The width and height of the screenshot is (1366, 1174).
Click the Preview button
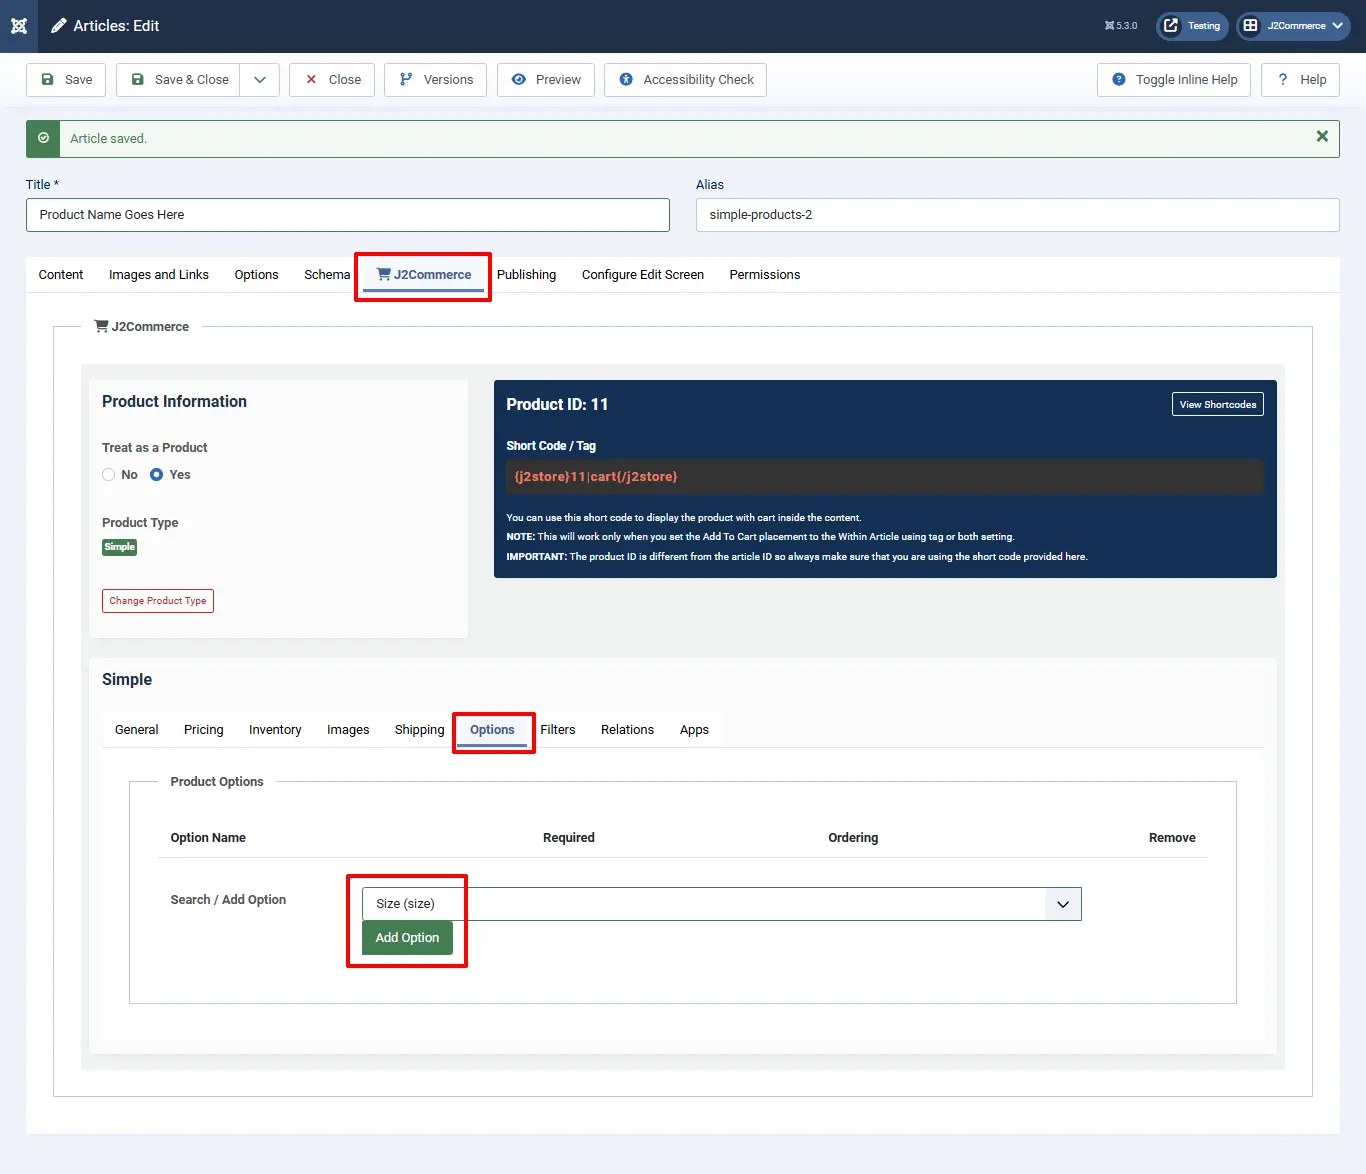[x=546, y=80]
